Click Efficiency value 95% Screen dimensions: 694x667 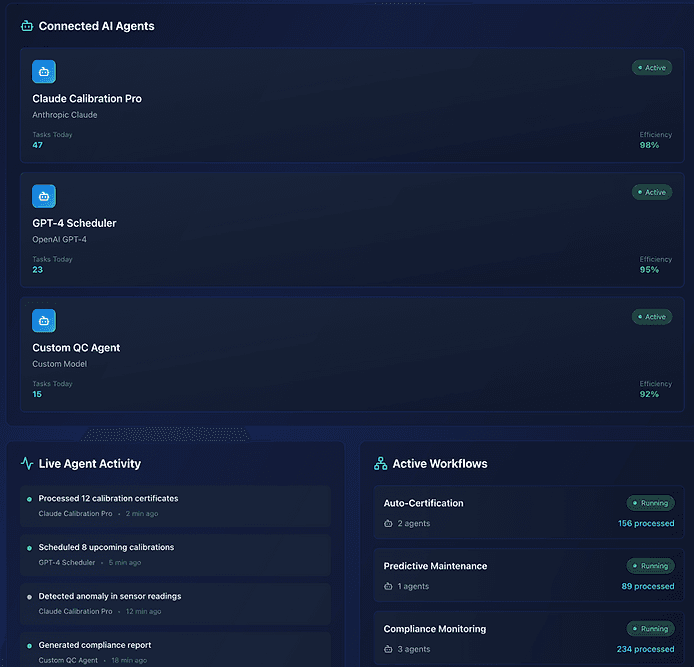649,270
